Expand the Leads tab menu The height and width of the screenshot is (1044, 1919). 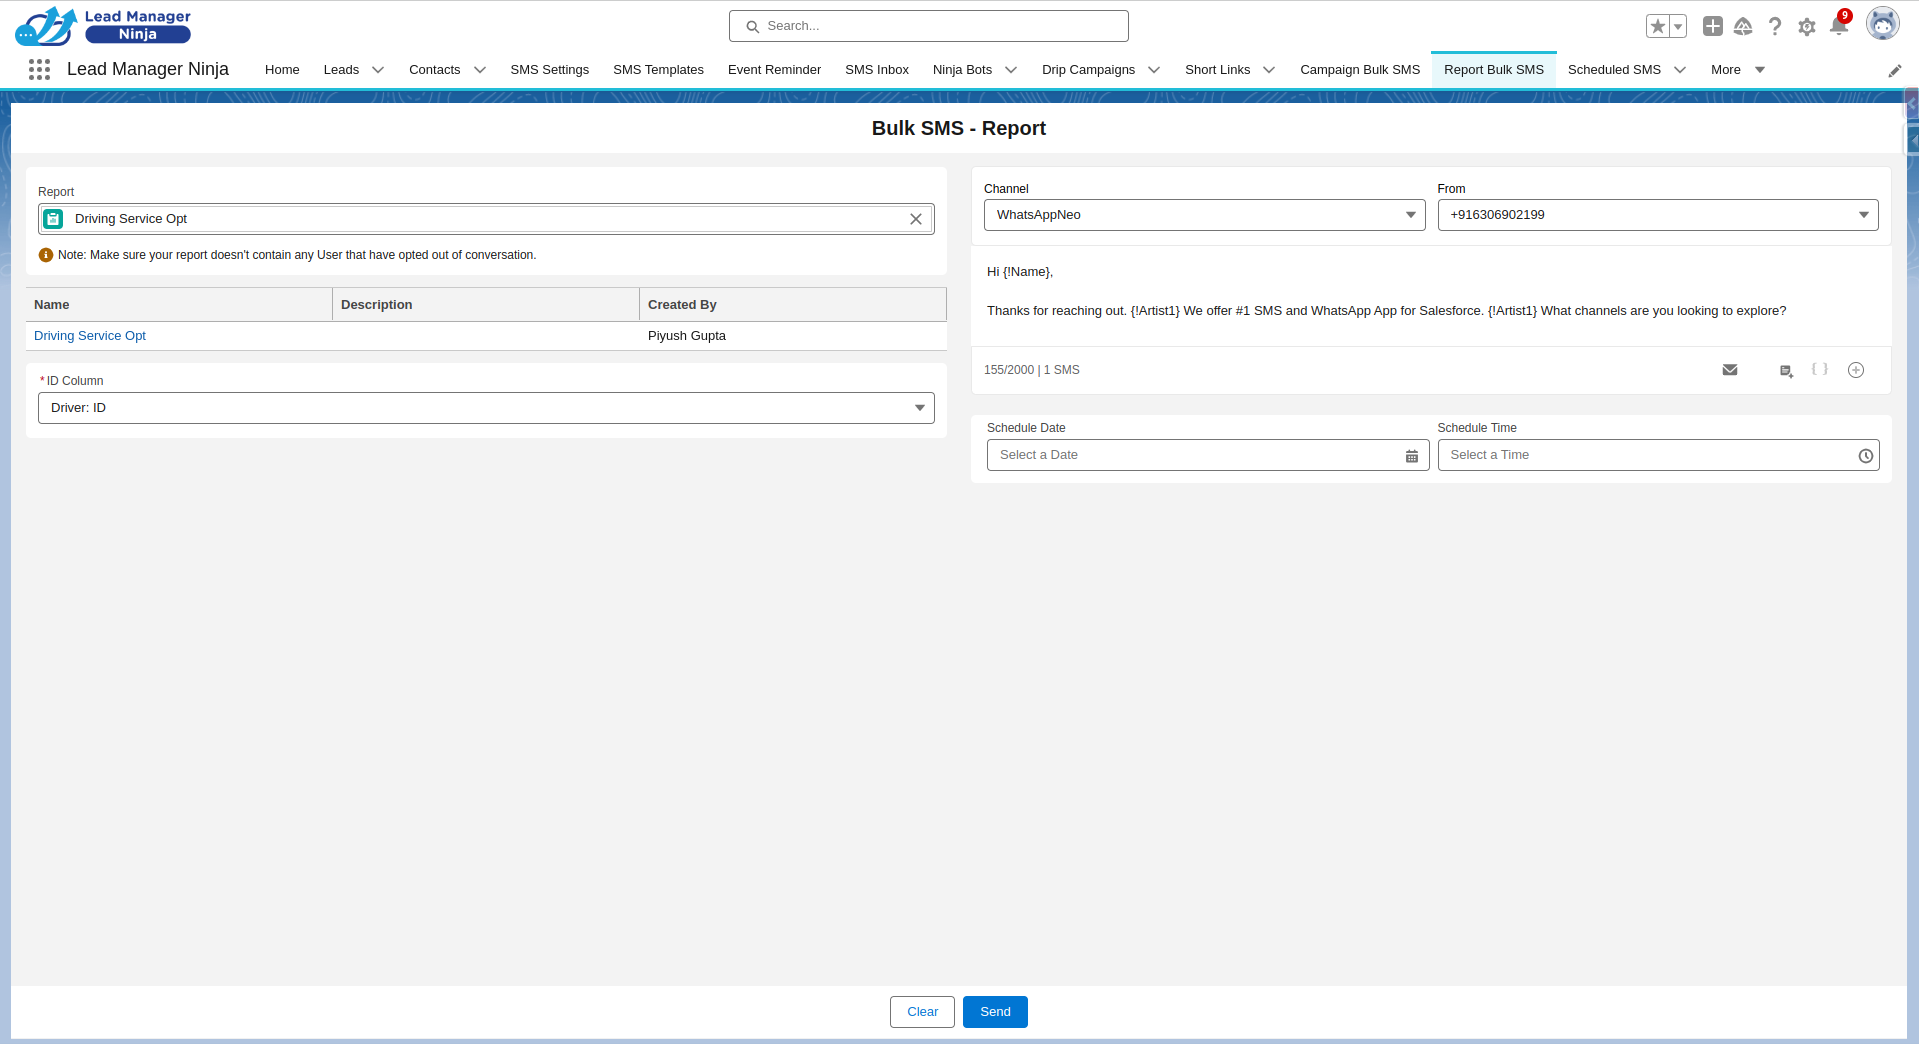point(378,70)
